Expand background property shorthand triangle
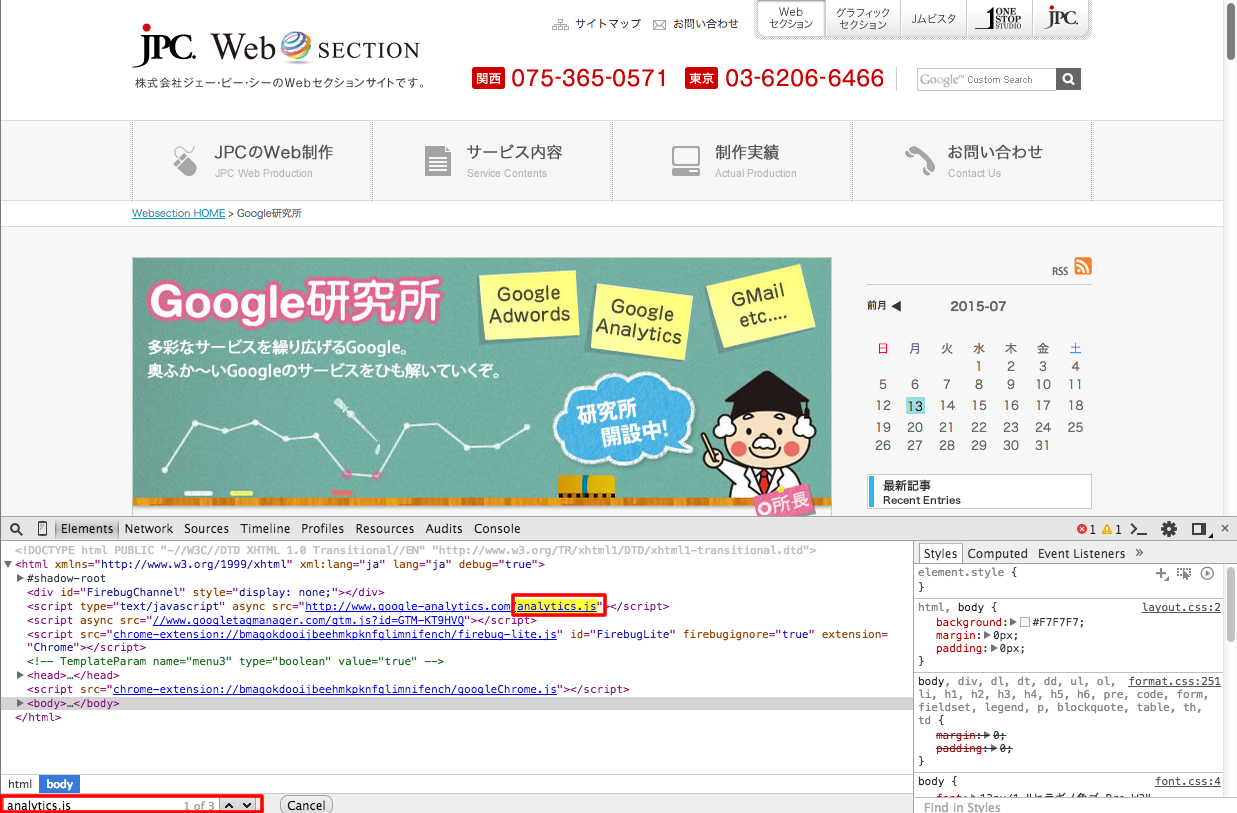1237x813 pixels. point(1011,622)
